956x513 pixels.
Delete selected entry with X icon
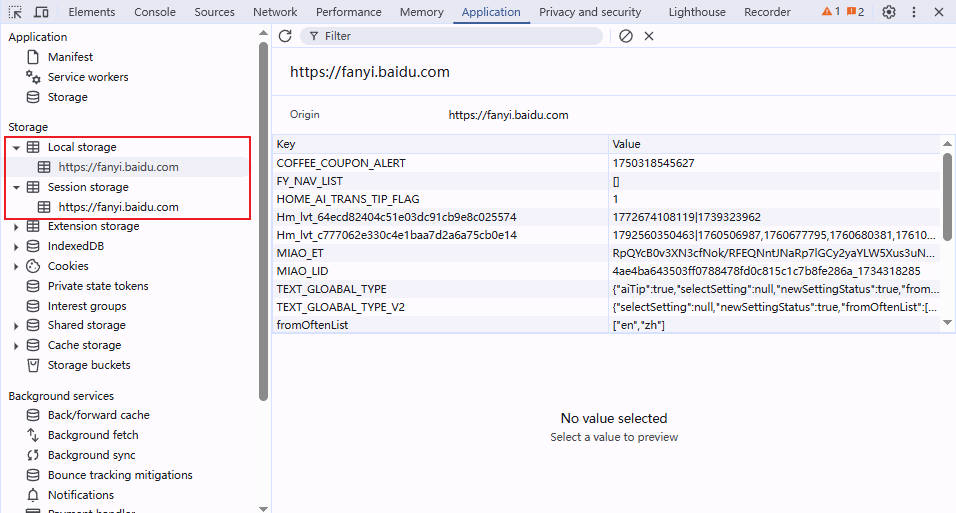[649, 36]
